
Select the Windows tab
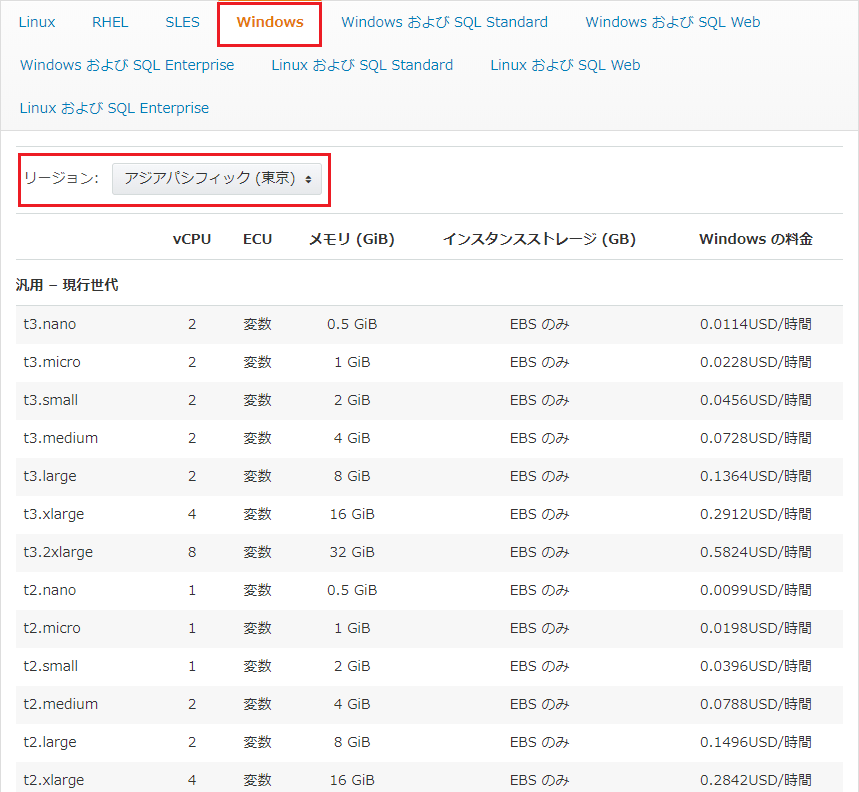(x=270, y=22)
